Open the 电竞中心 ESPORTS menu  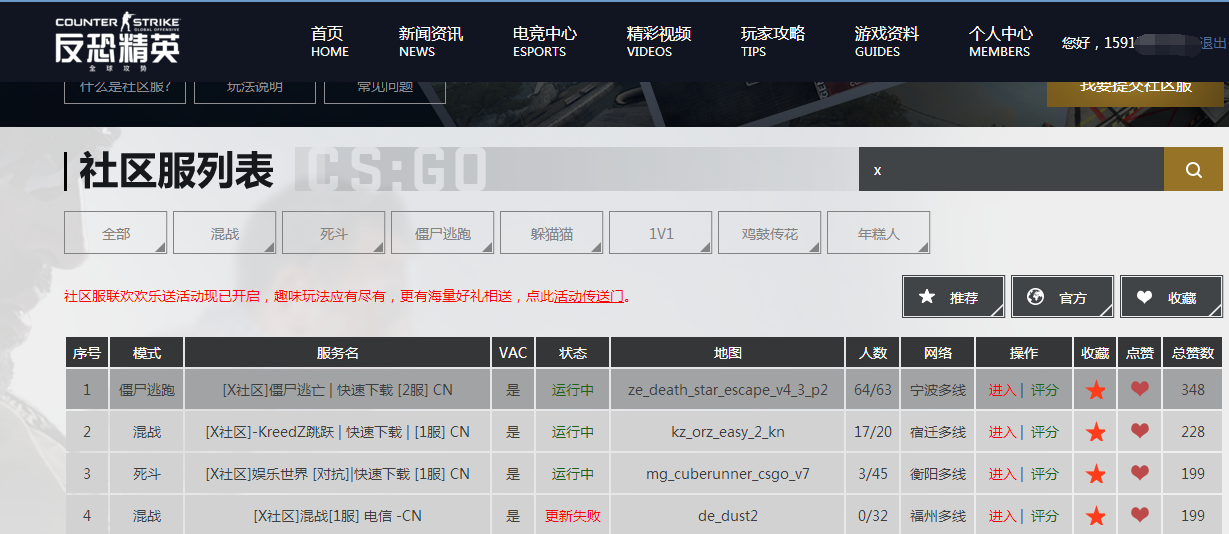[544, 41]
